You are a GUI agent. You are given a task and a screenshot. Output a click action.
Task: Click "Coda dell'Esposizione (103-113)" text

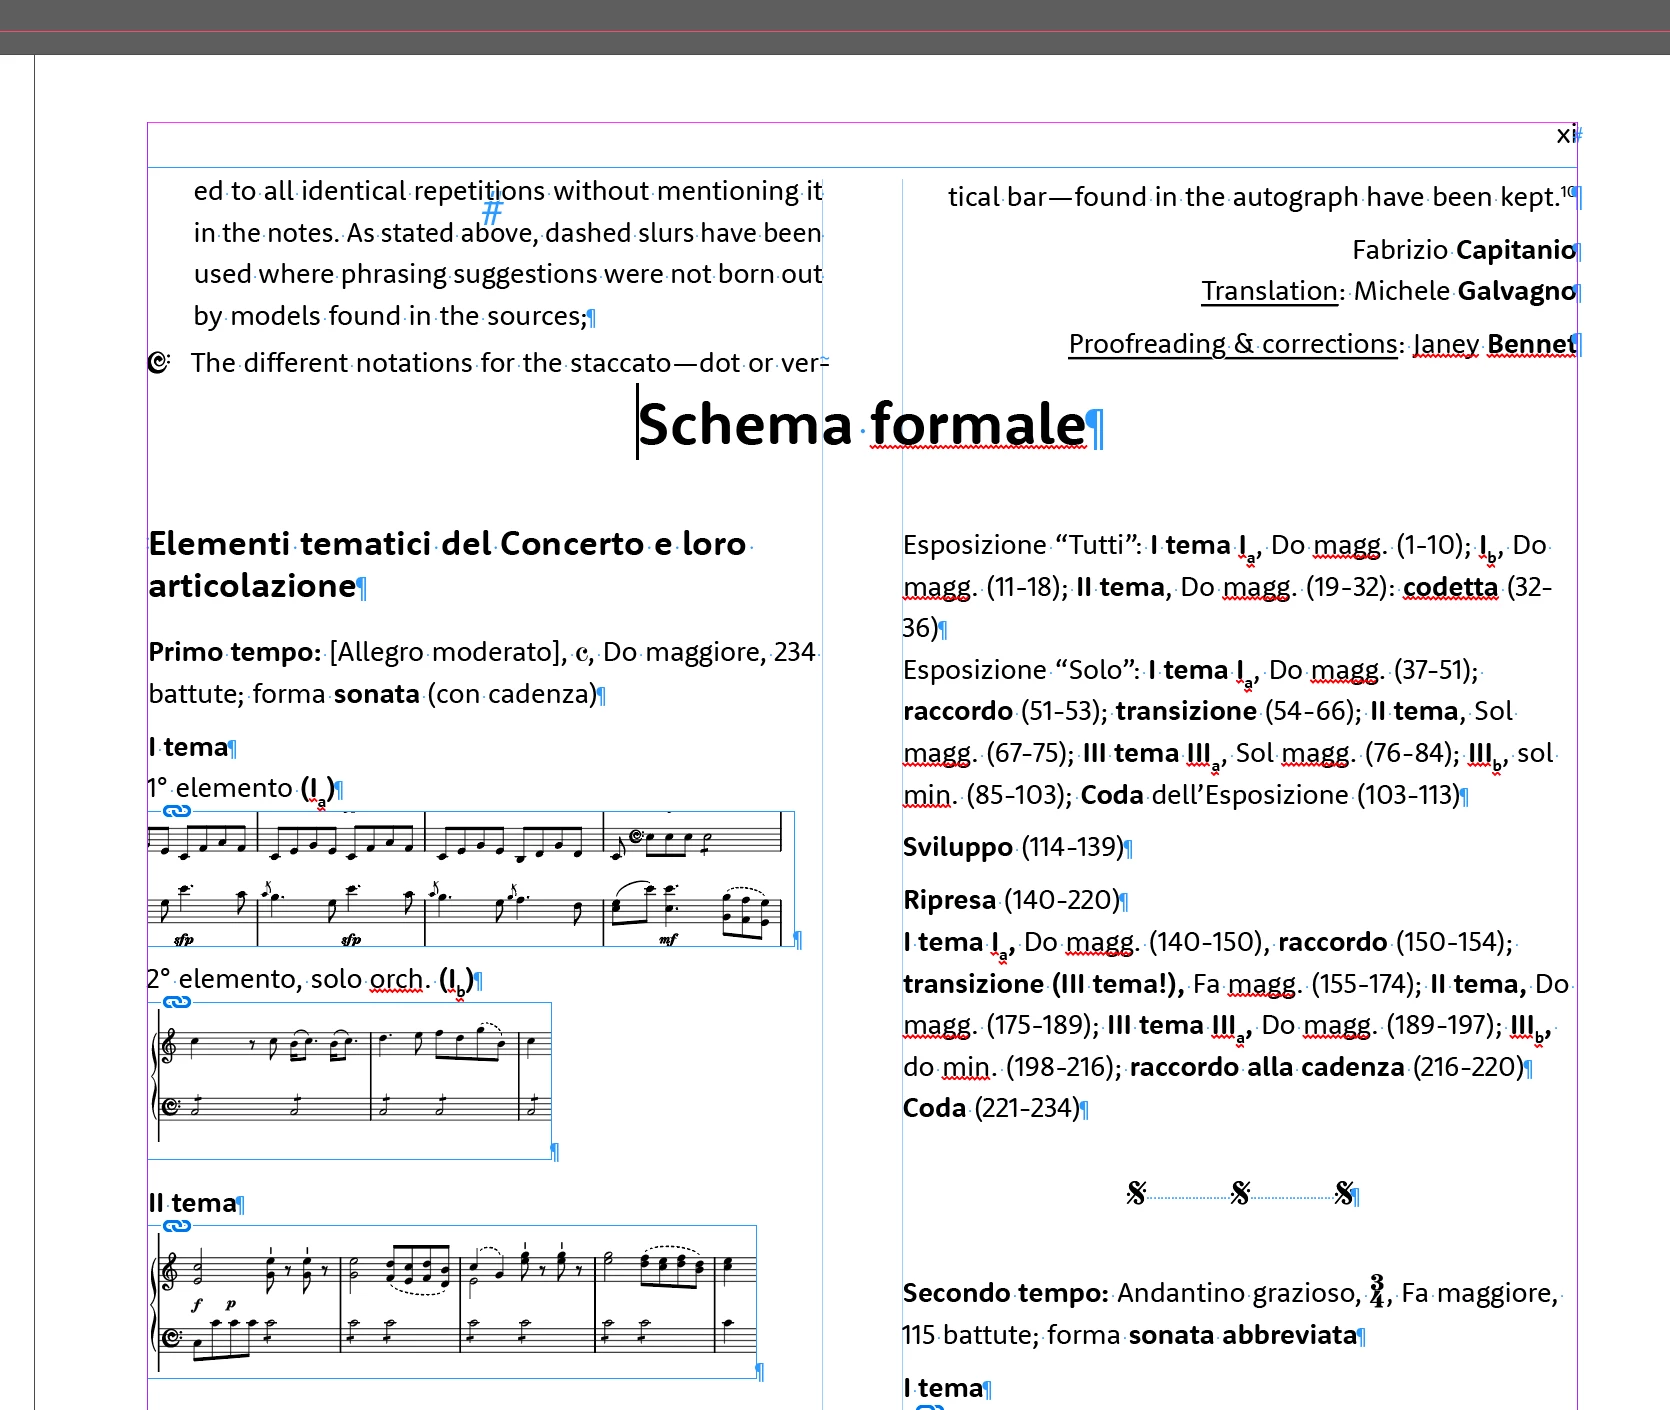[1270, 795]
